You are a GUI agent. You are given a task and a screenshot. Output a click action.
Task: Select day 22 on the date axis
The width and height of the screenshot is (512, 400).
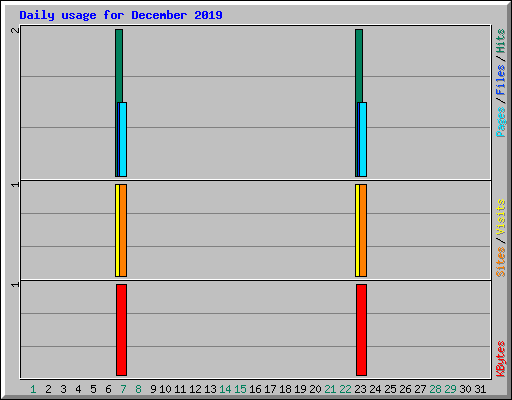click(345, 389)
